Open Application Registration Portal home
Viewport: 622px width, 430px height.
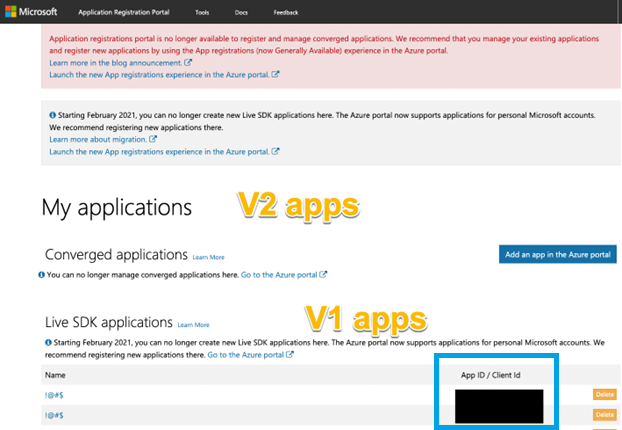tap(124, 12)
